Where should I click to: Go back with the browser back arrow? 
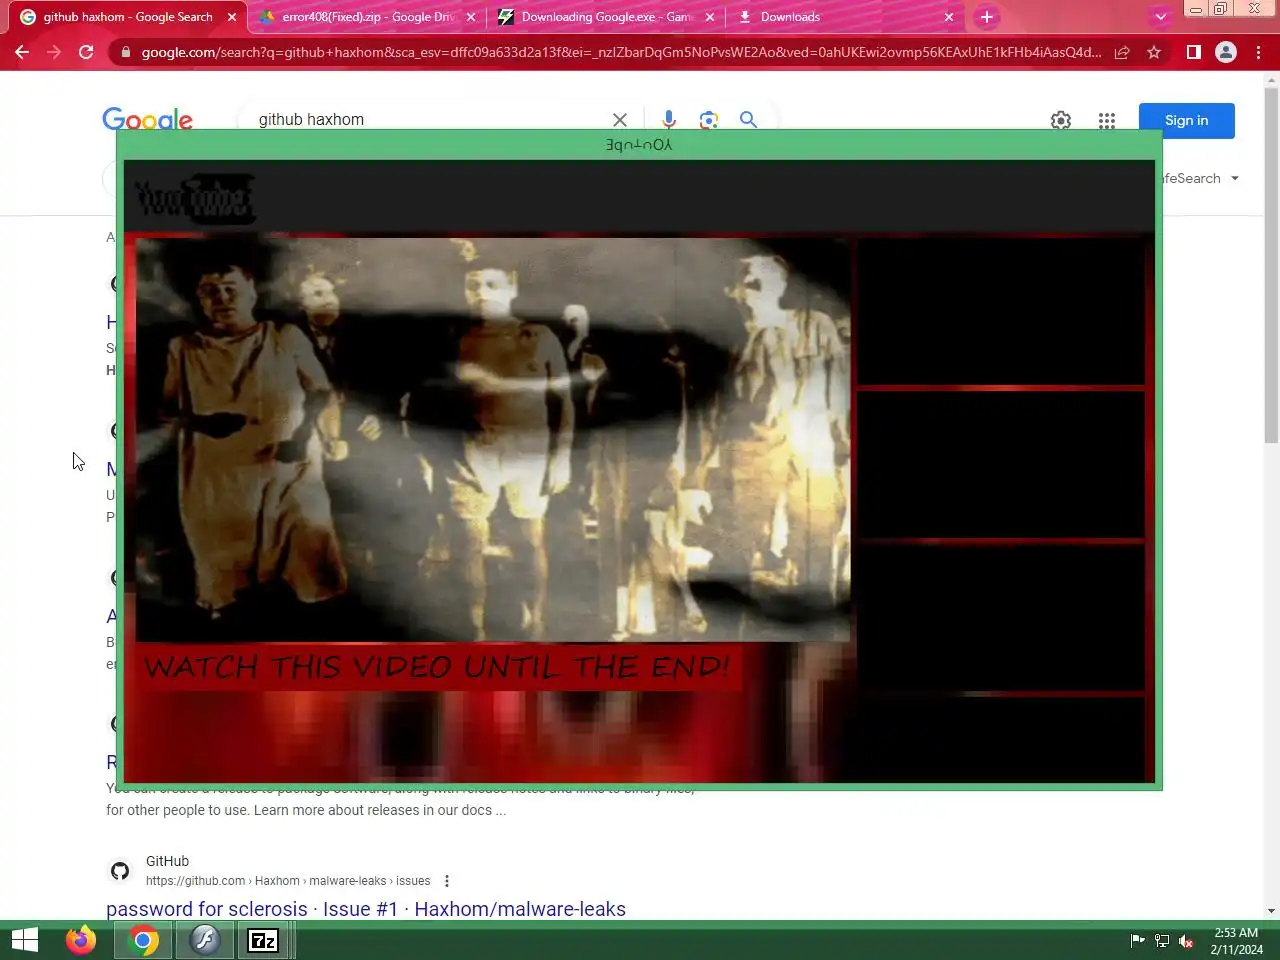pos(22,52)
